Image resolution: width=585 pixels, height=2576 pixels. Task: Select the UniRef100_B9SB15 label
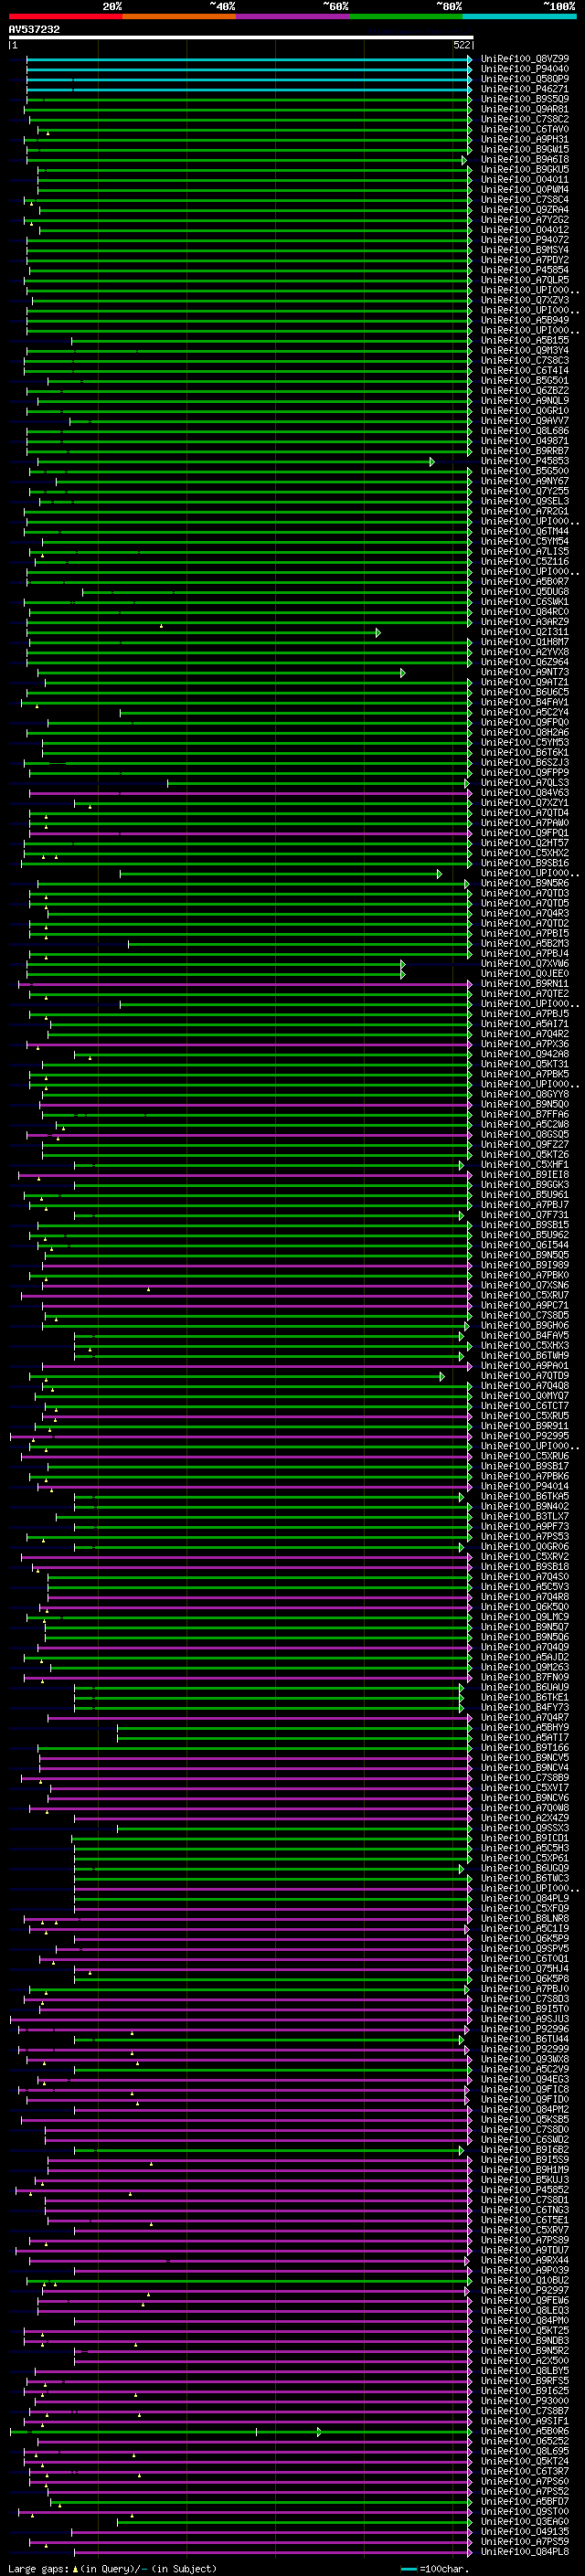(x=524, y=1225)
